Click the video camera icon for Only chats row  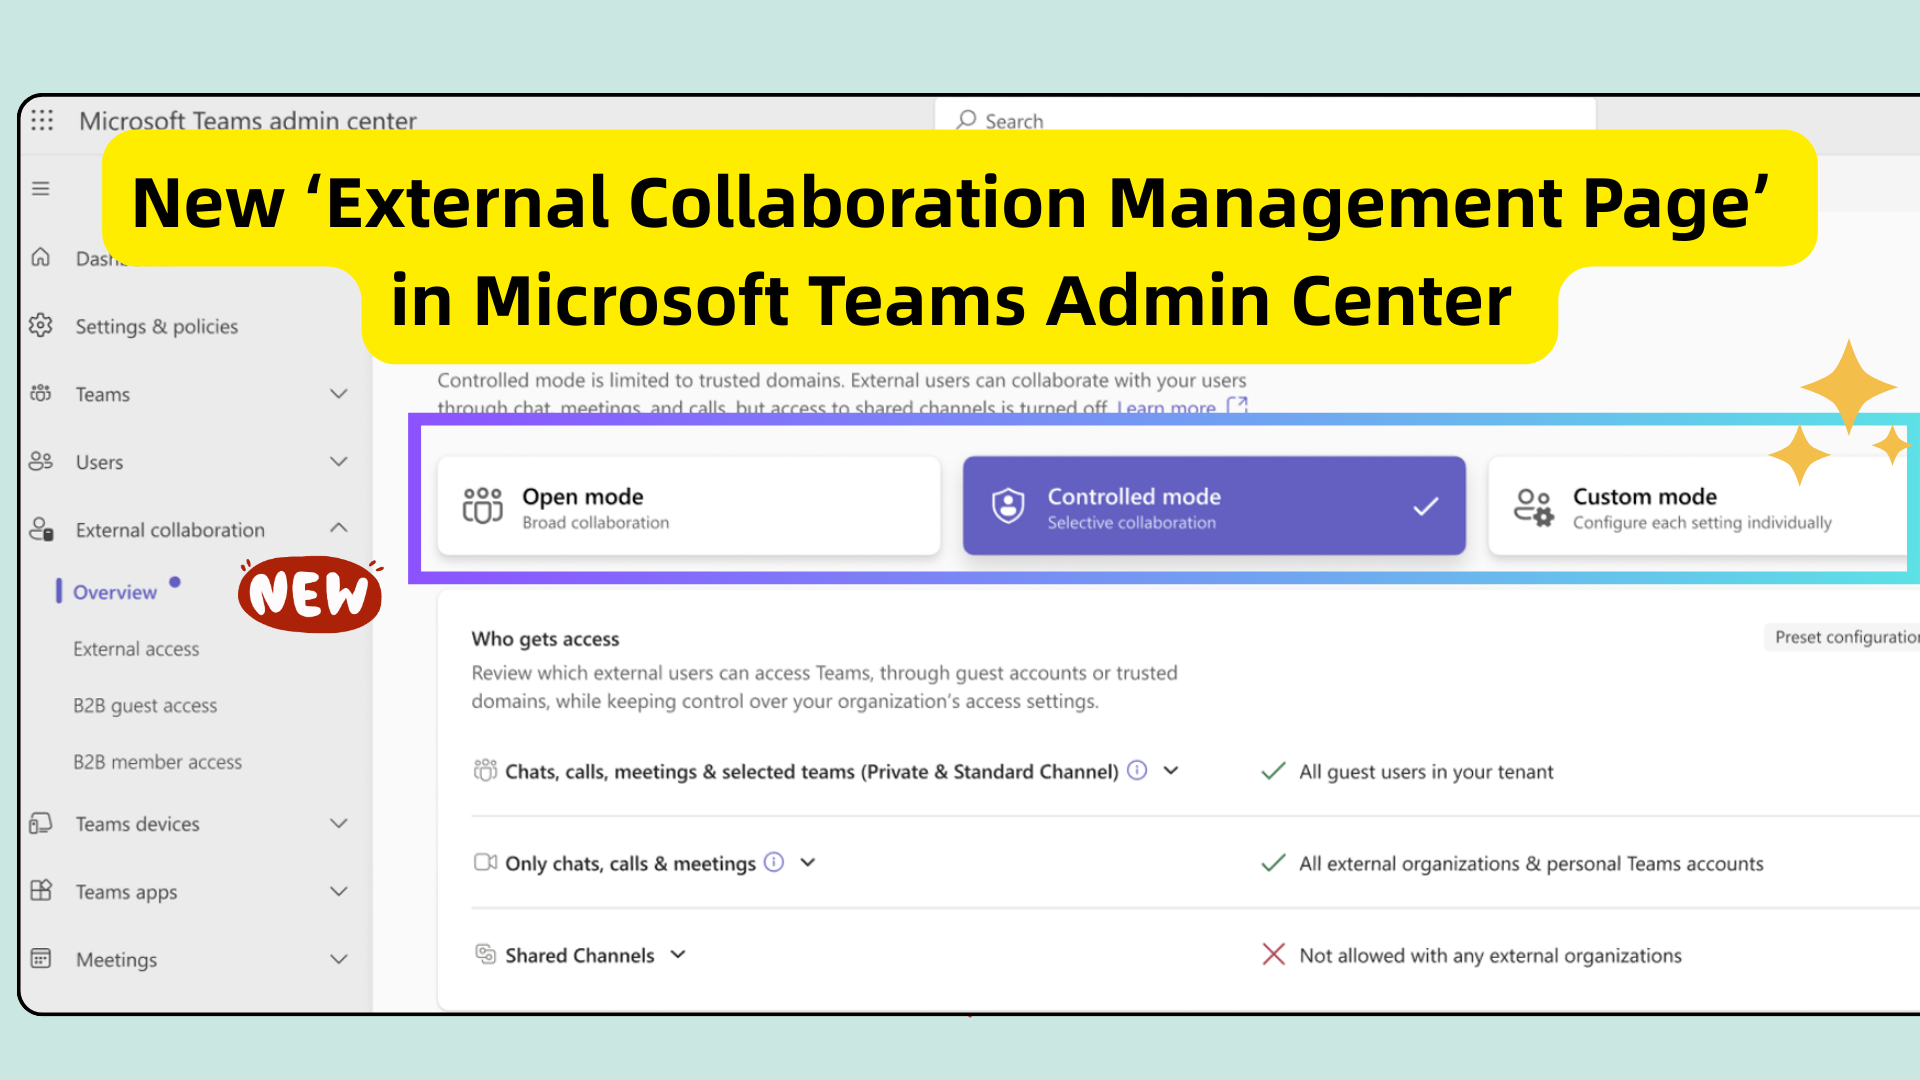point(485,862)
